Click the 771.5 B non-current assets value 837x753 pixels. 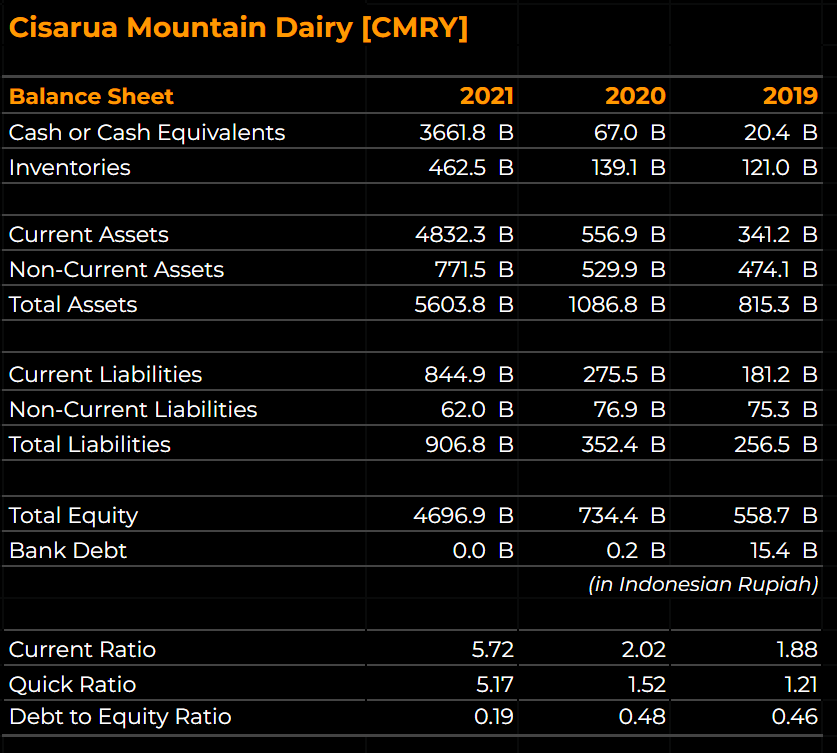click(x=474, y=270)
